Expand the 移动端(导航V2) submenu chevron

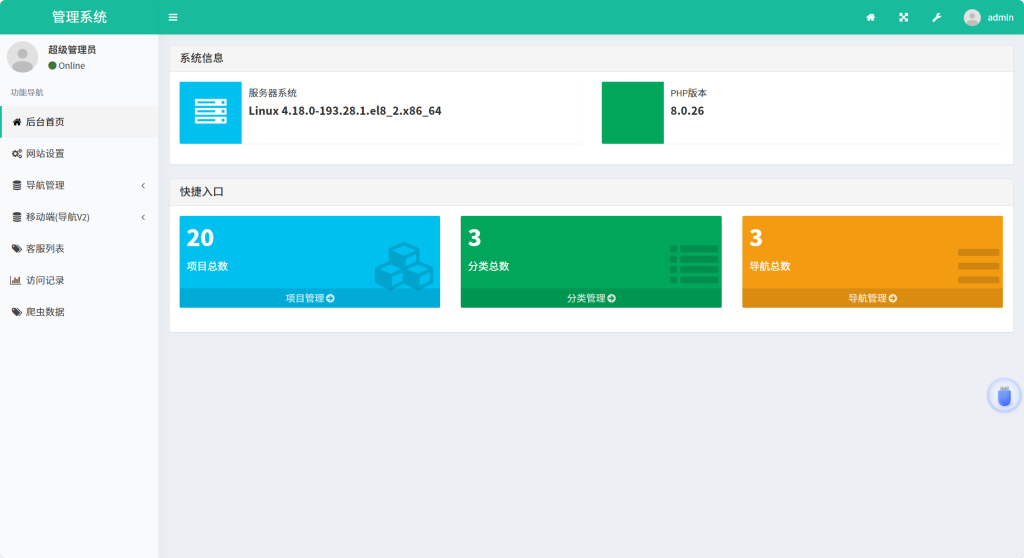(x=143, y=217)
